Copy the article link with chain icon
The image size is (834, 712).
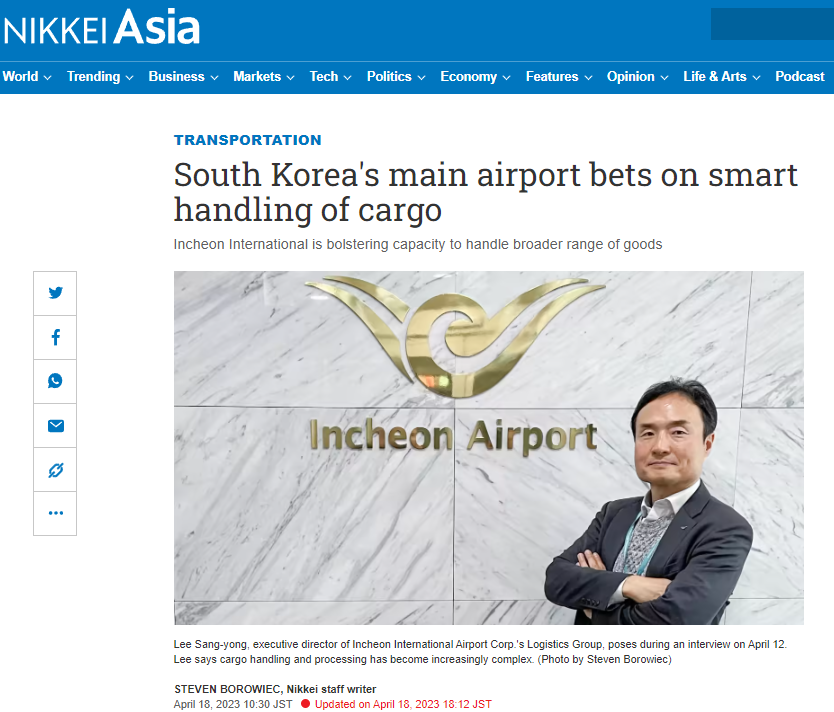pos(55,470)
